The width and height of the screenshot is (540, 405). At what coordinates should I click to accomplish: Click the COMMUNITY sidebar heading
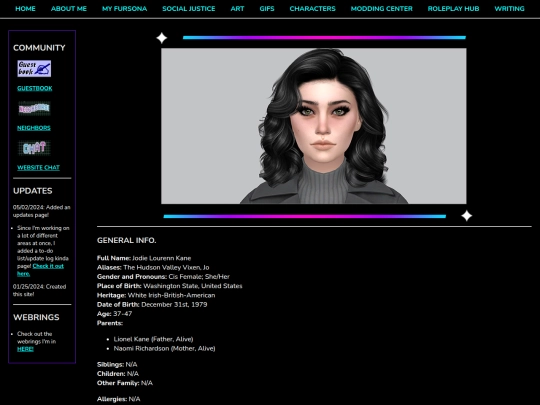click(x=39, y=48)
